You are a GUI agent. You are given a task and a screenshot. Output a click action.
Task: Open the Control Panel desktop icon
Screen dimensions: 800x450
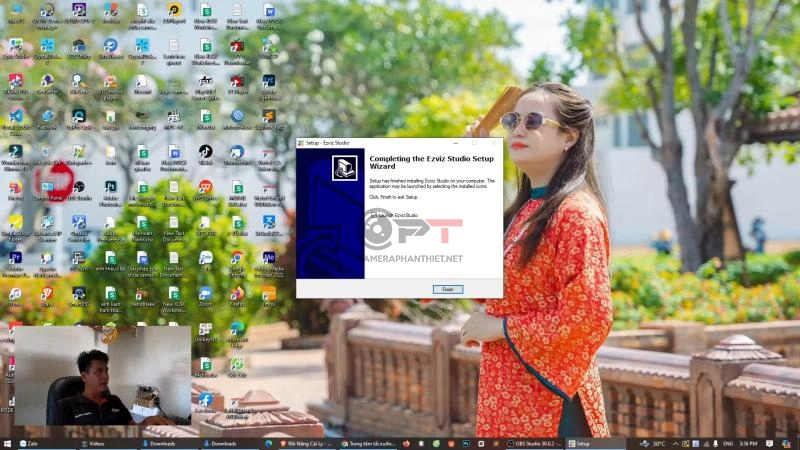coord(47,191)
